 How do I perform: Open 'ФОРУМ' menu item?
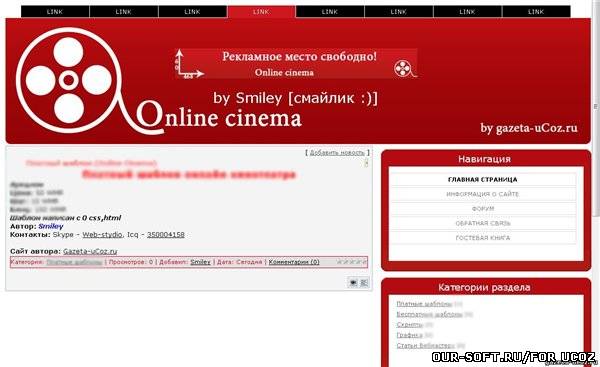point(483,209)
